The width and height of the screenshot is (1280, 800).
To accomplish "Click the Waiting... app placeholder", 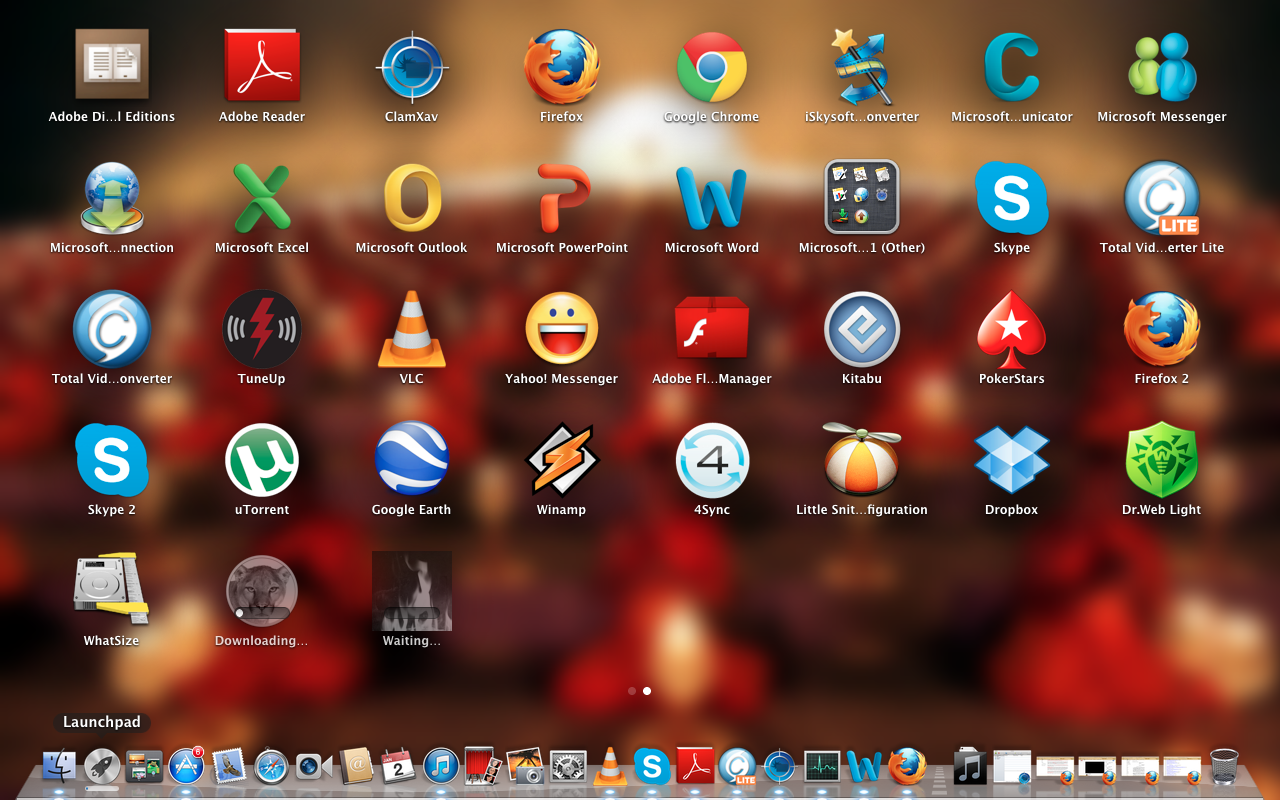I will [x=412, y=591].
